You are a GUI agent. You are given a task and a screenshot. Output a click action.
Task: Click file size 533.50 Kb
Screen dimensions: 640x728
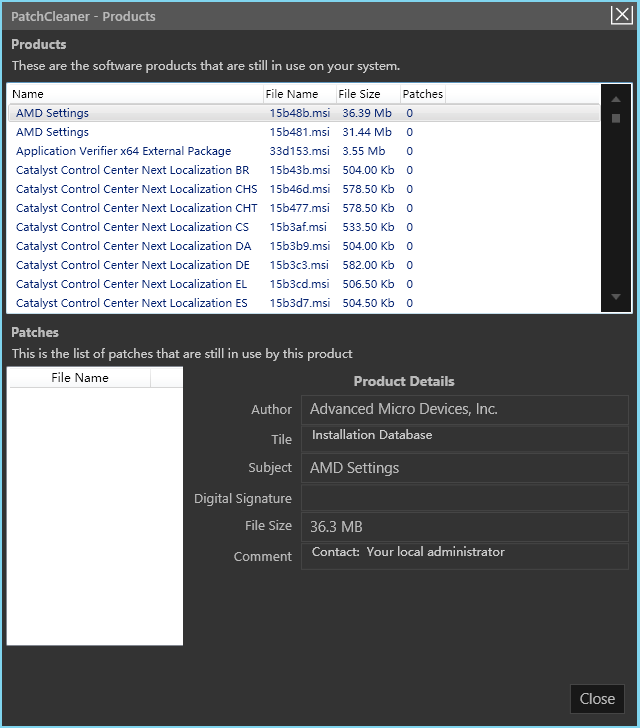(368, 227)
